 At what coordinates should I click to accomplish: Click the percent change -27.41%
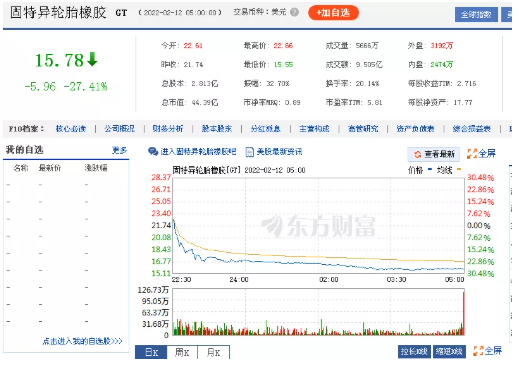(86, 87)
